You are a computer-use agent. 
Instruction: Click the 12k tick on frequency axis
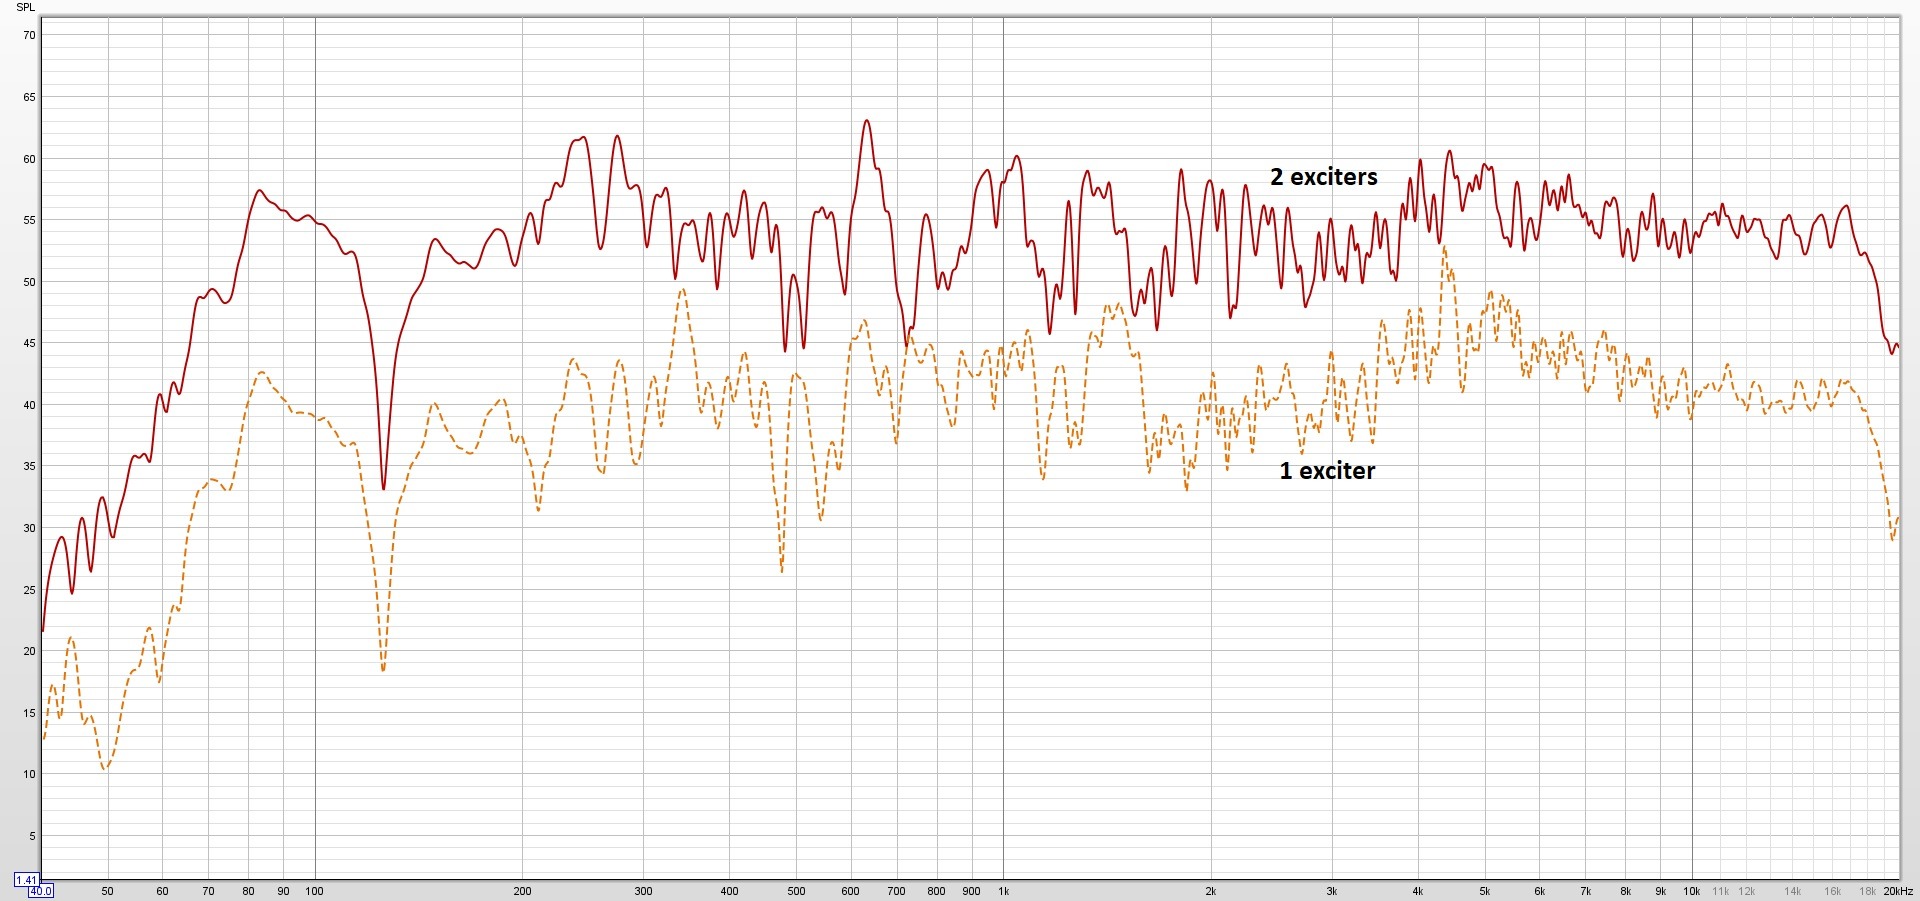coord(1746,891)
